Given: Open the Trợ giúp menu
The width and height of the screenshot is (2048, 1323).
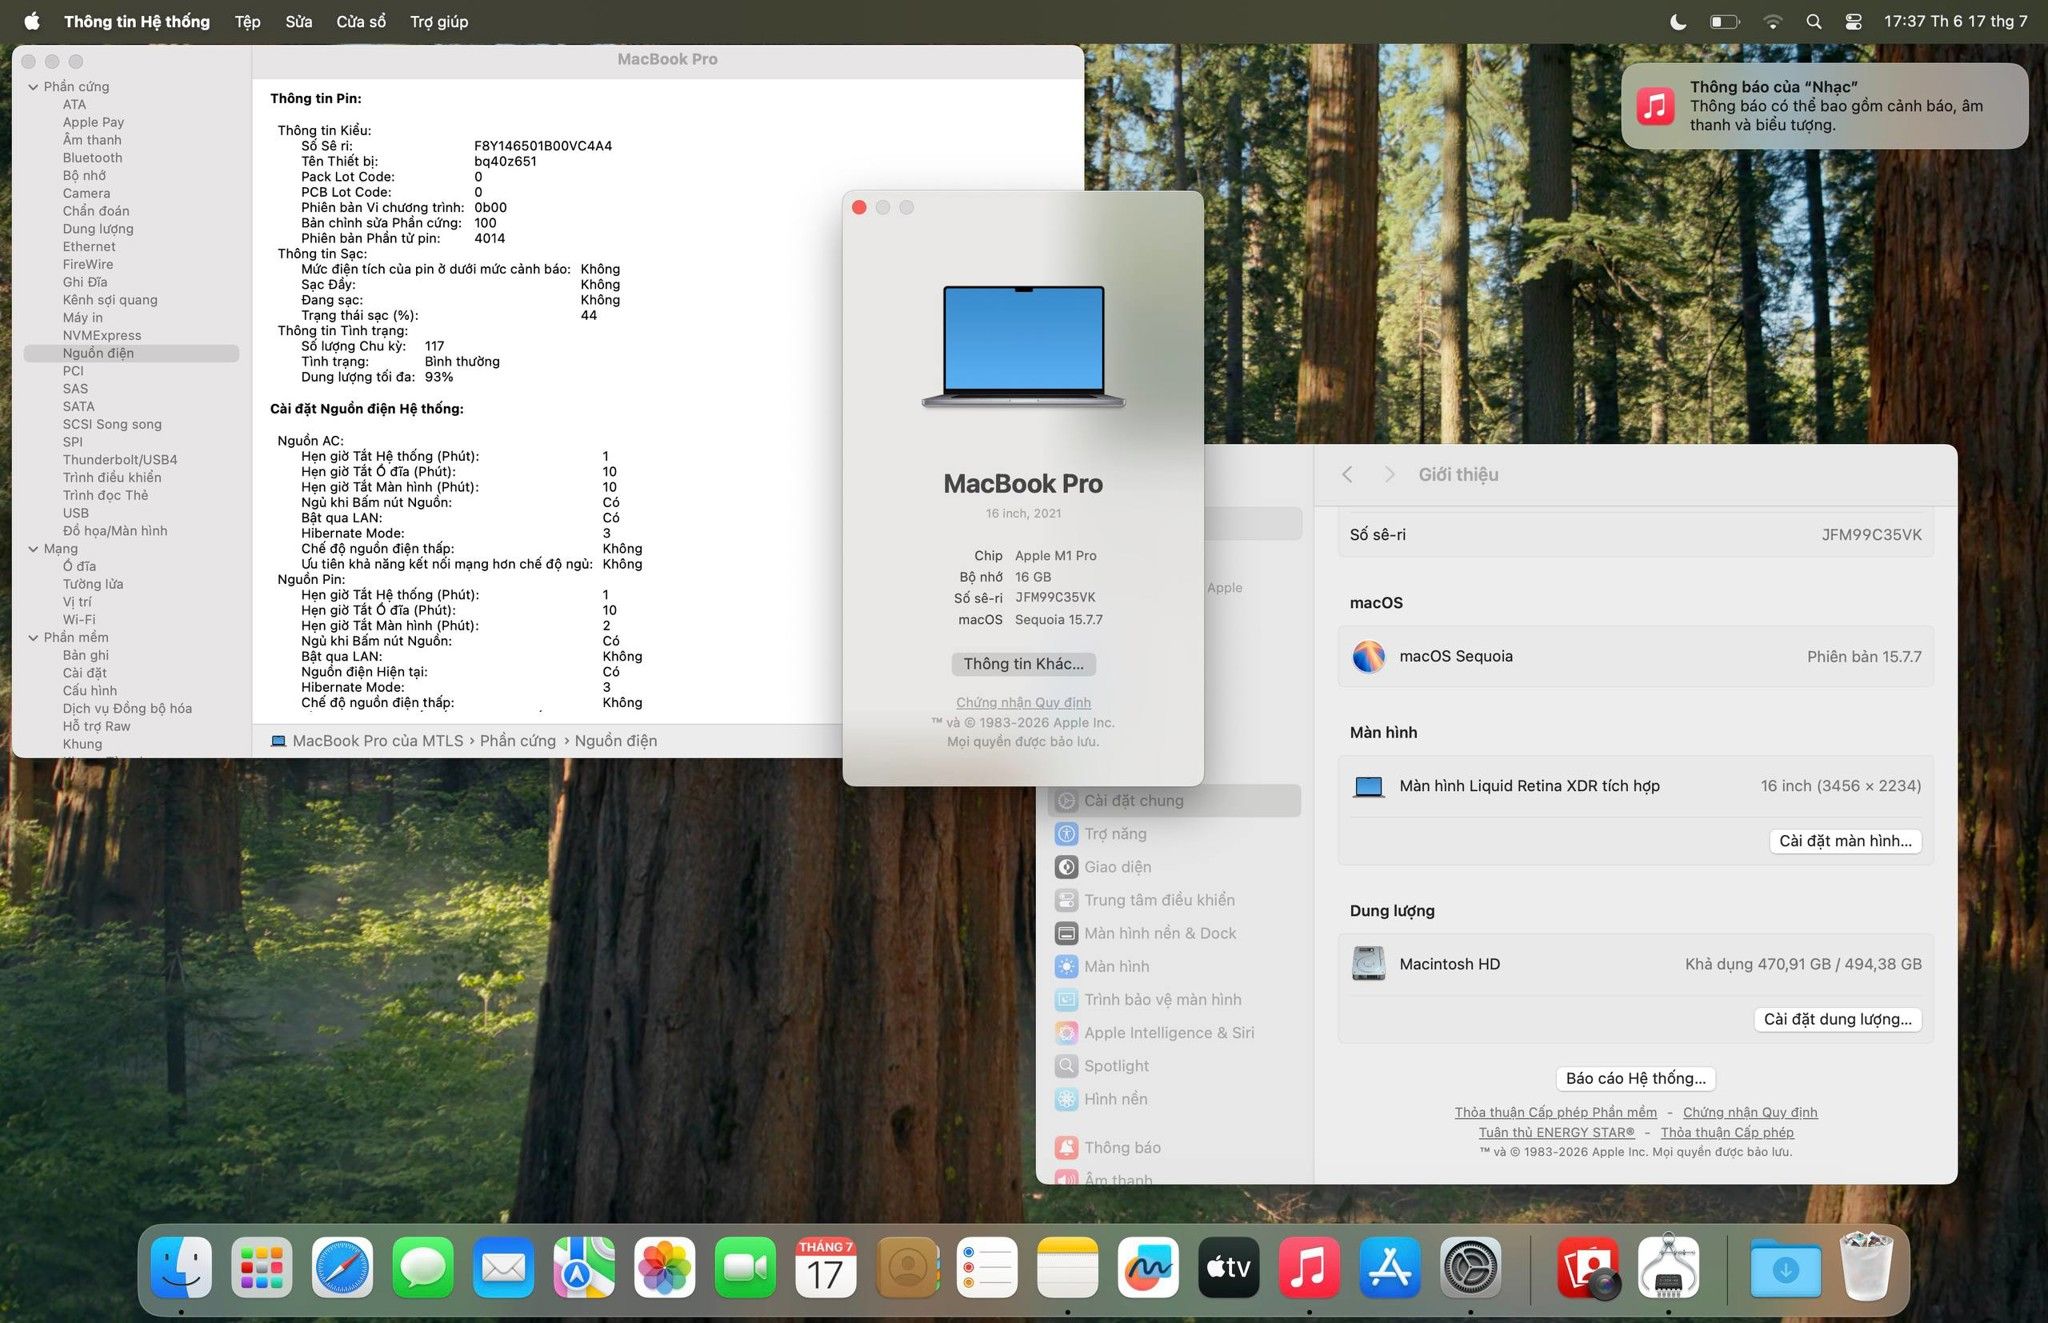Looking at the screenshot, I should point(439,21).
